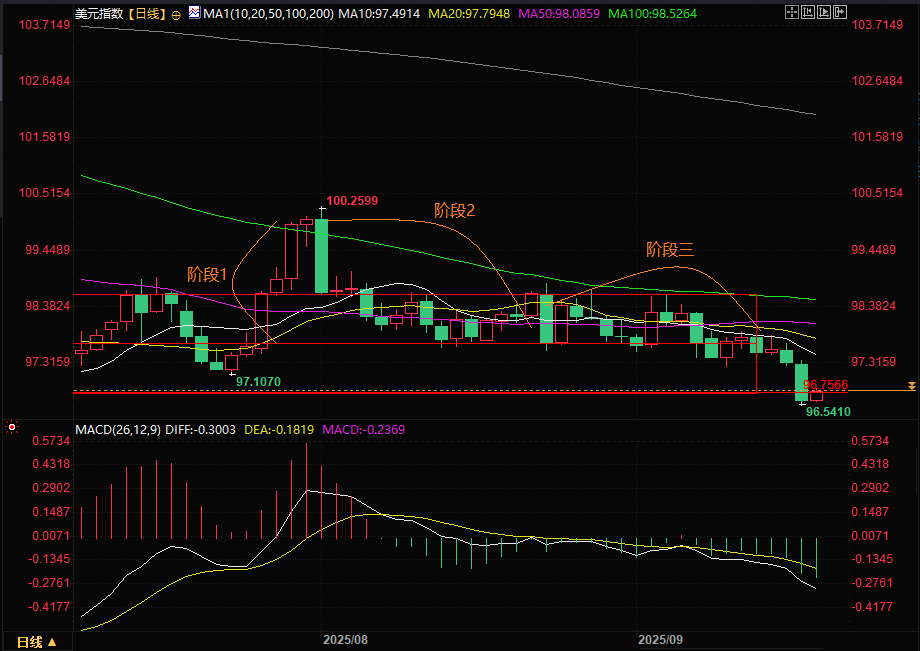Click the DEA:-0.1819 value
Screen dimensions: 920x651
[x=279, y=429]
